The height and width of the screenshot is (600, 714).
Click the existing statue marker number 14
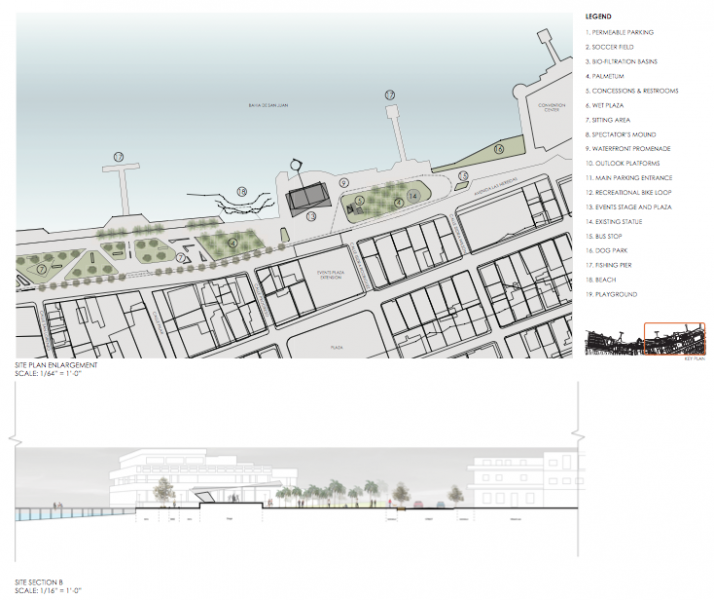point(414,198)
